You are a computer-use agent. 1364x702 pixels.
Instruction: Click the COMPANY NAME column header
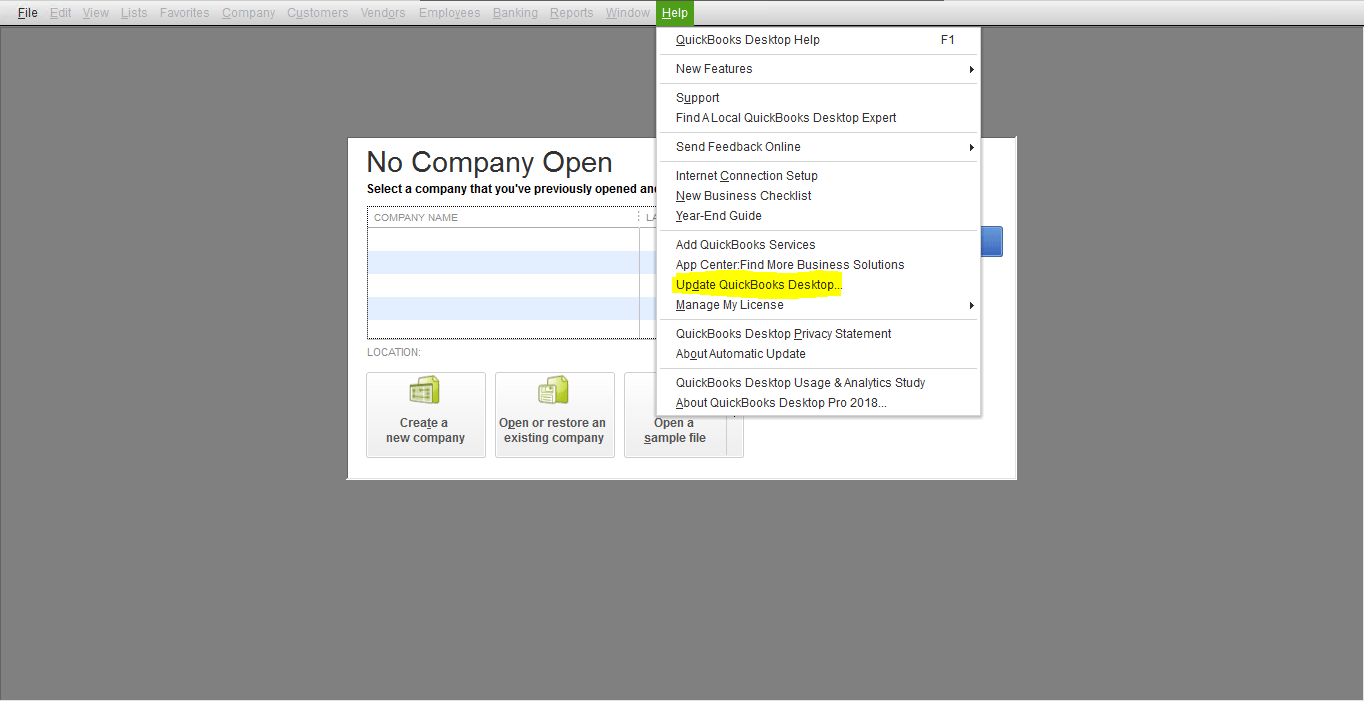503,217
